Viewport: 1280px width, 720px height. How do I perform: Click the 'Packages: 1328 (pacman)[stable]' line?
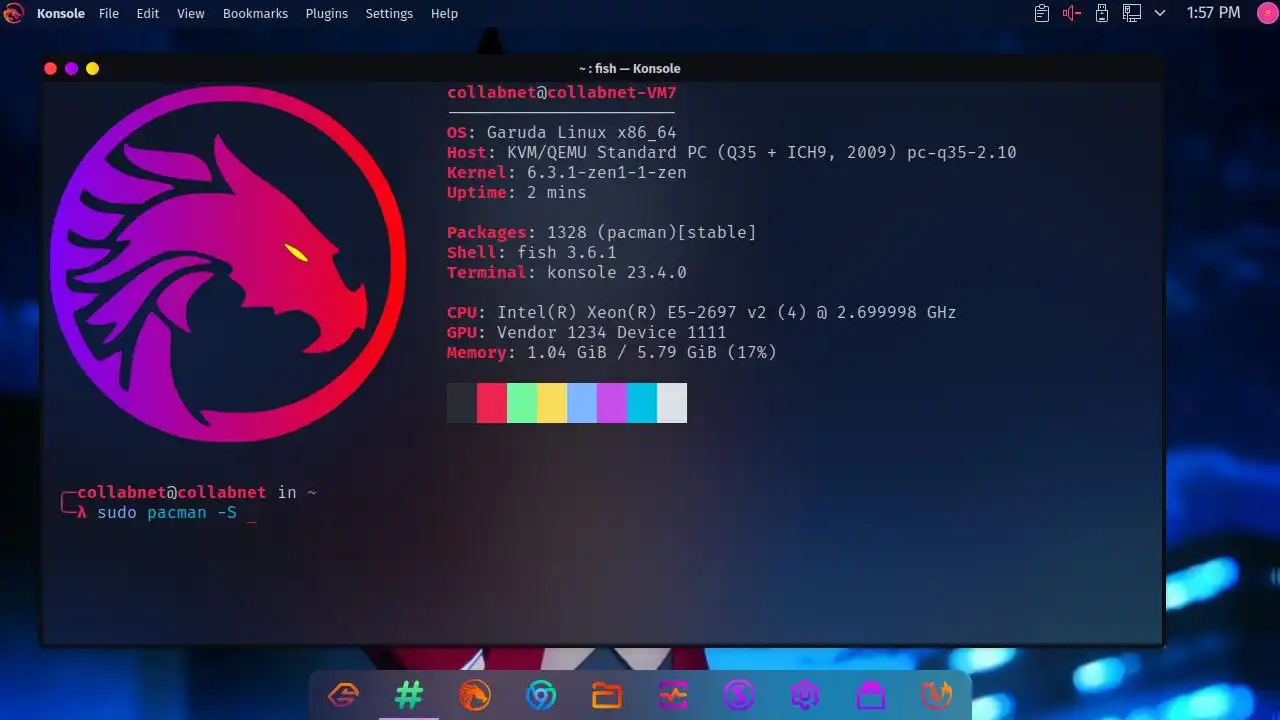pyautogui.click(x=602, y=233)
